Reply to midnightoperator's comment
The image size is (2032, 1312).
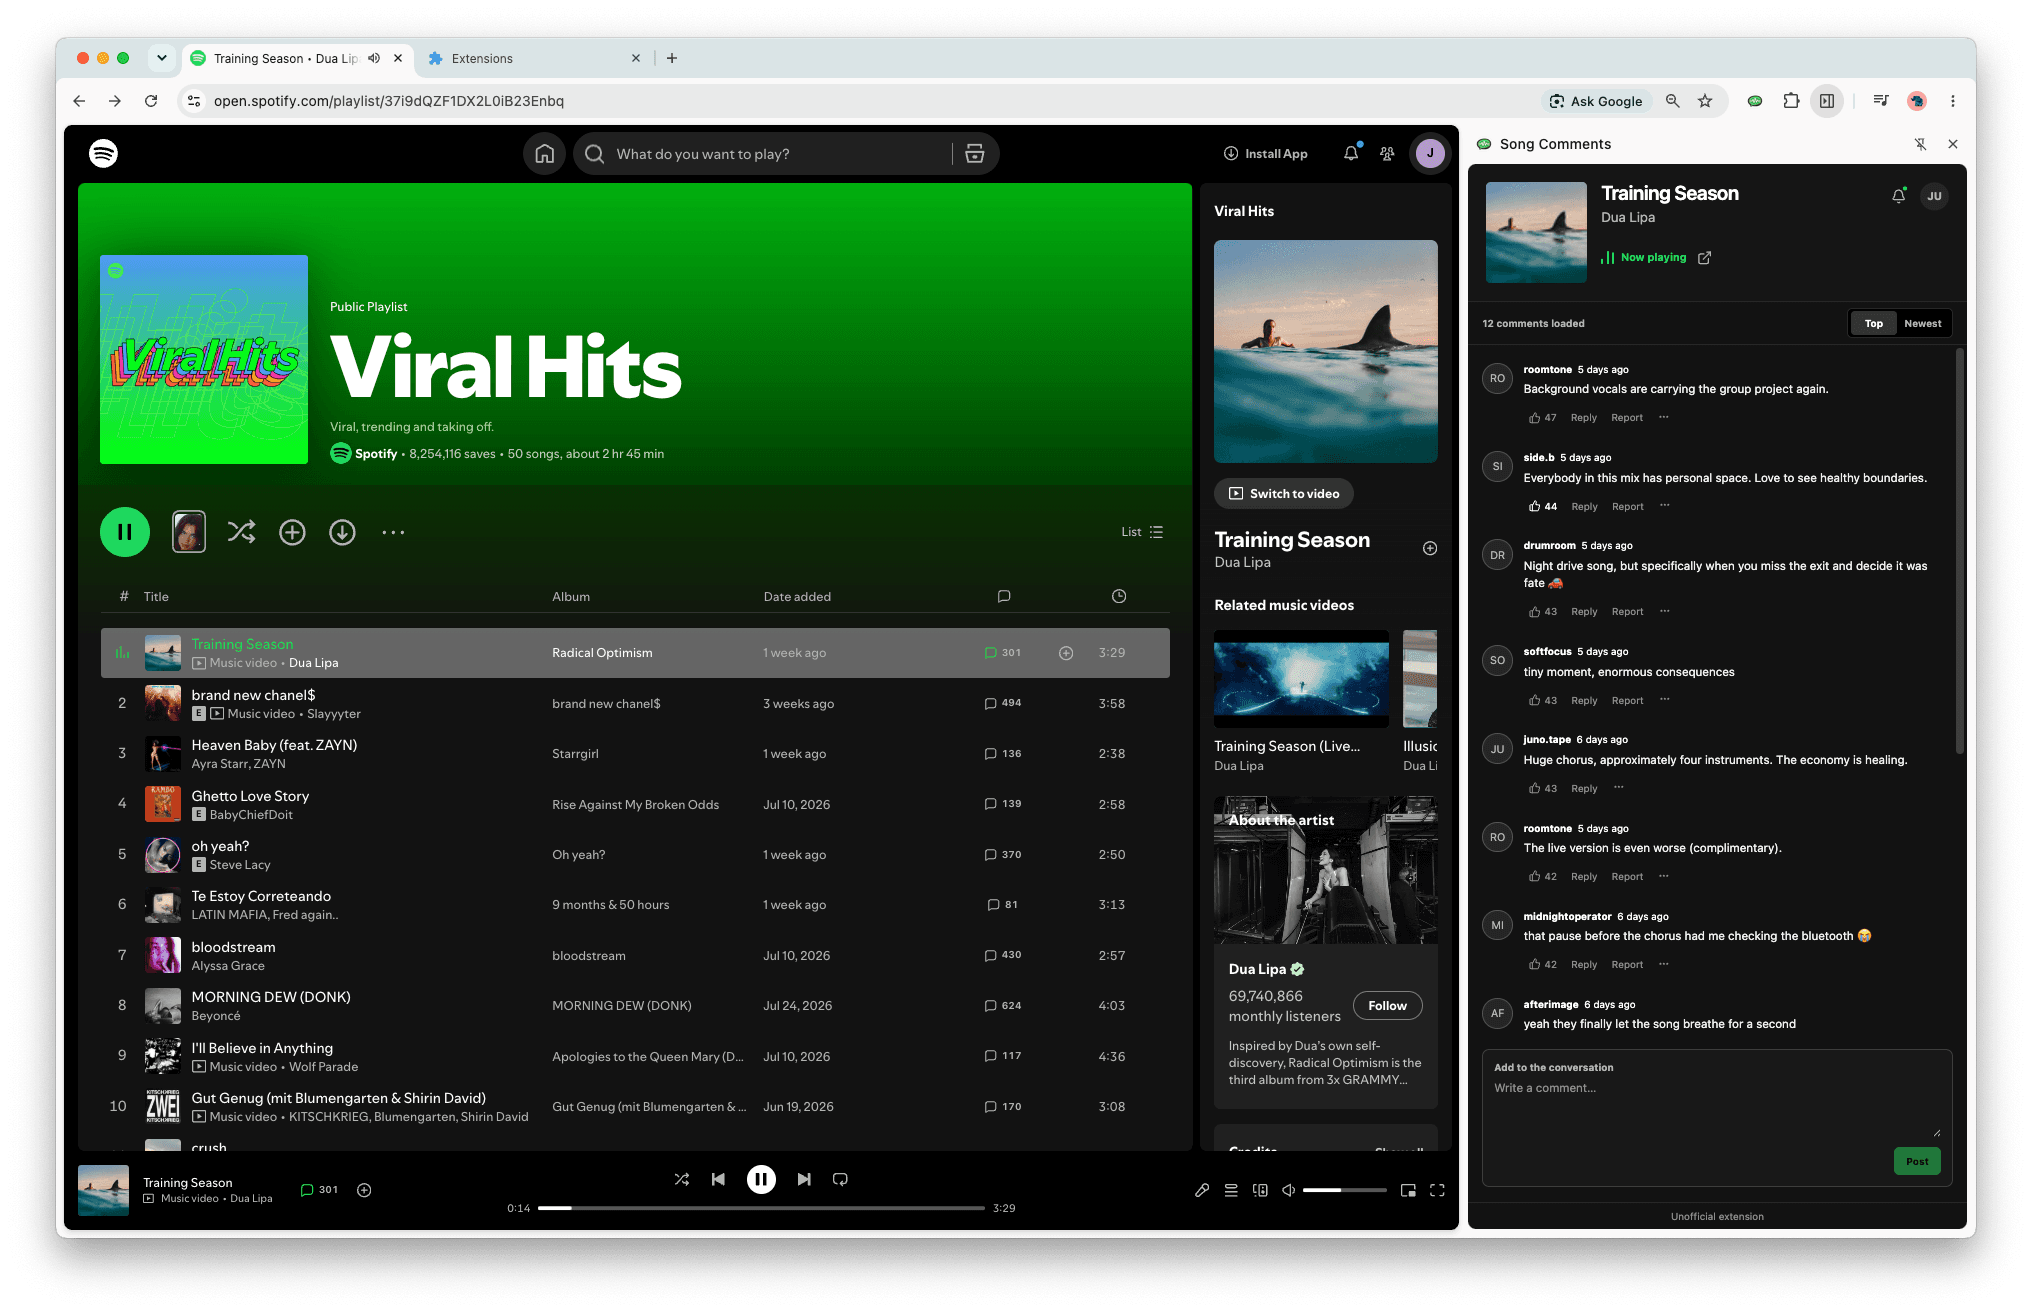tap(1584, 965)
